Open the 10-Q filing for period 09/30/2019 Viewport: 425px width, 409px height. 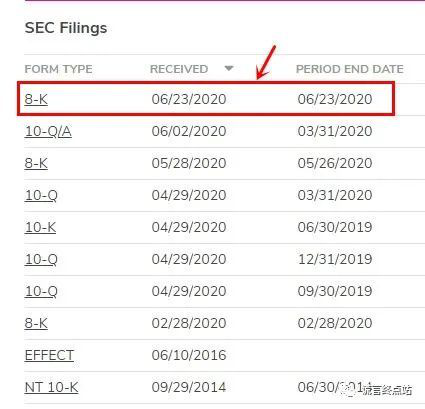[x=41, y=291]
